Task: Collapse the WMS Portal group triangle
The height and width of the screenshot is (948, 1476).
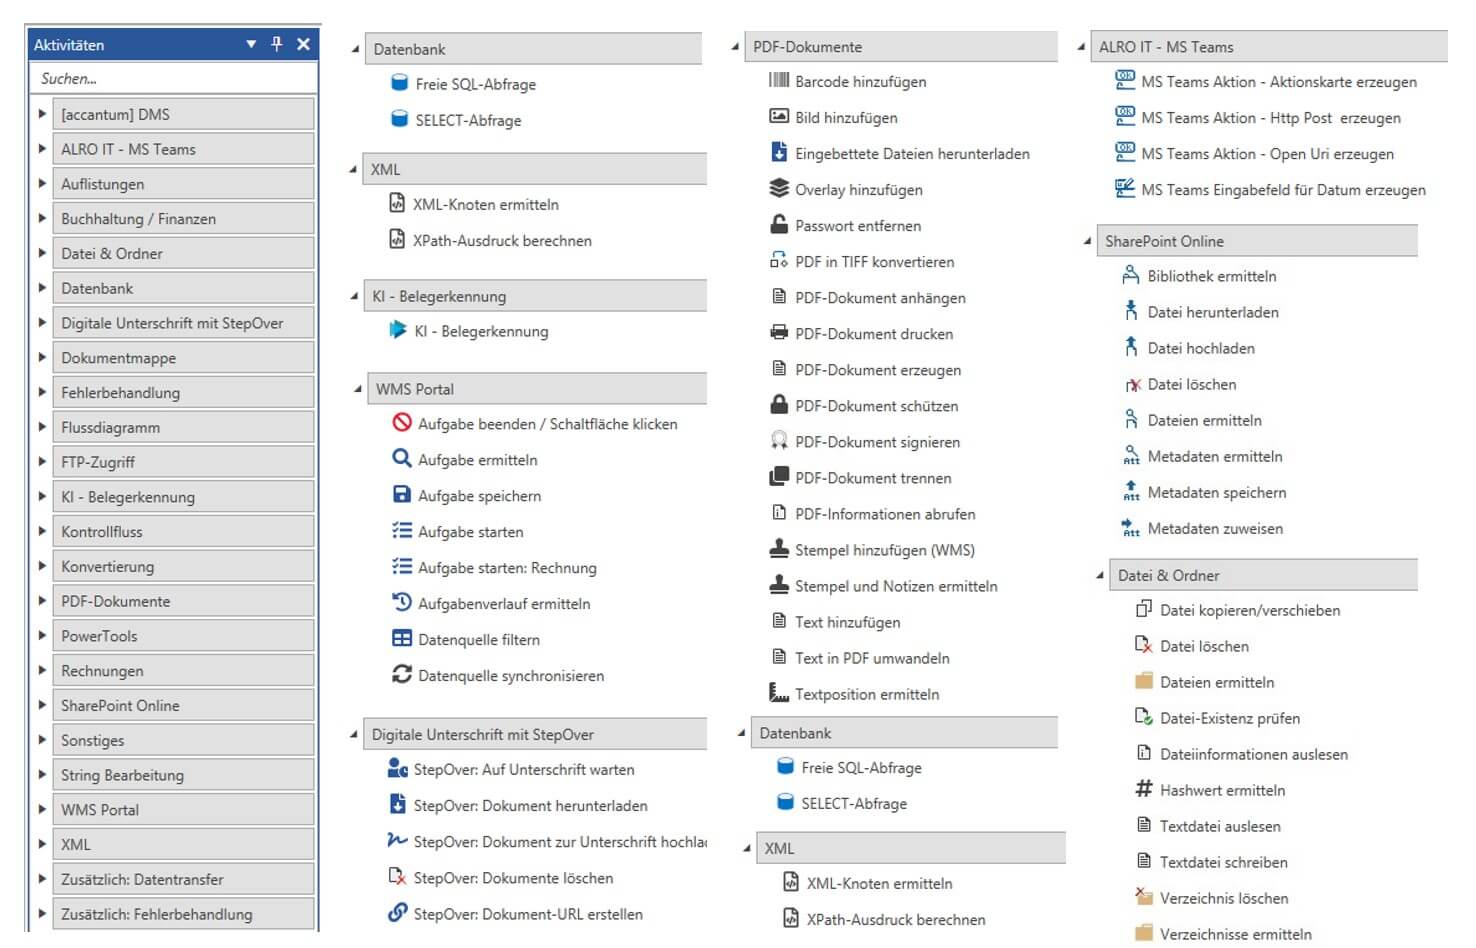Action: 357,389
